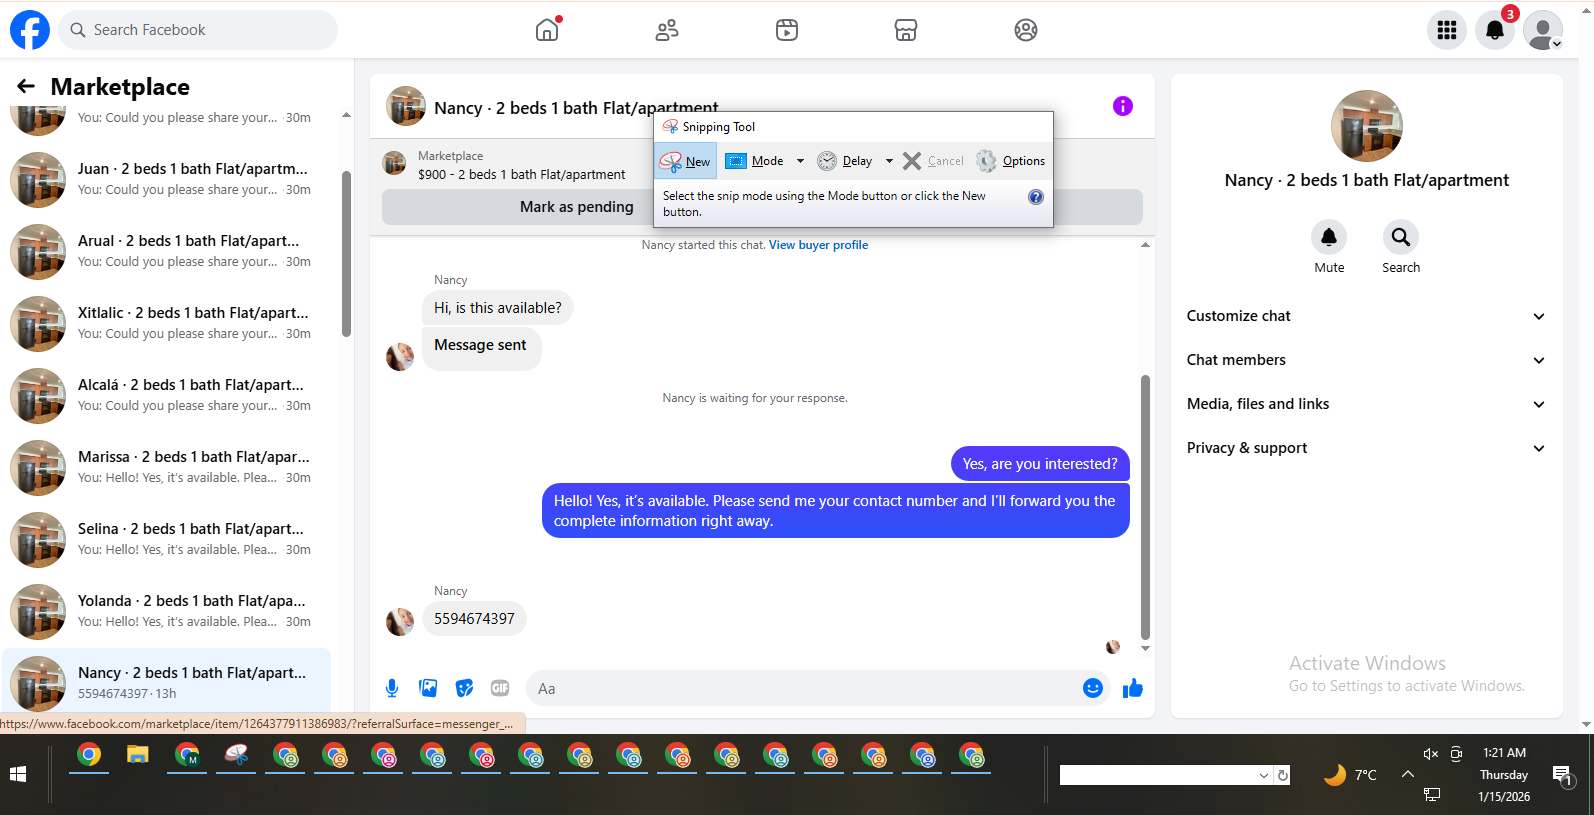The image size is (1594, 815).
Task: Open Snipping Tool taskbar icon
Action: coord(237,755)
